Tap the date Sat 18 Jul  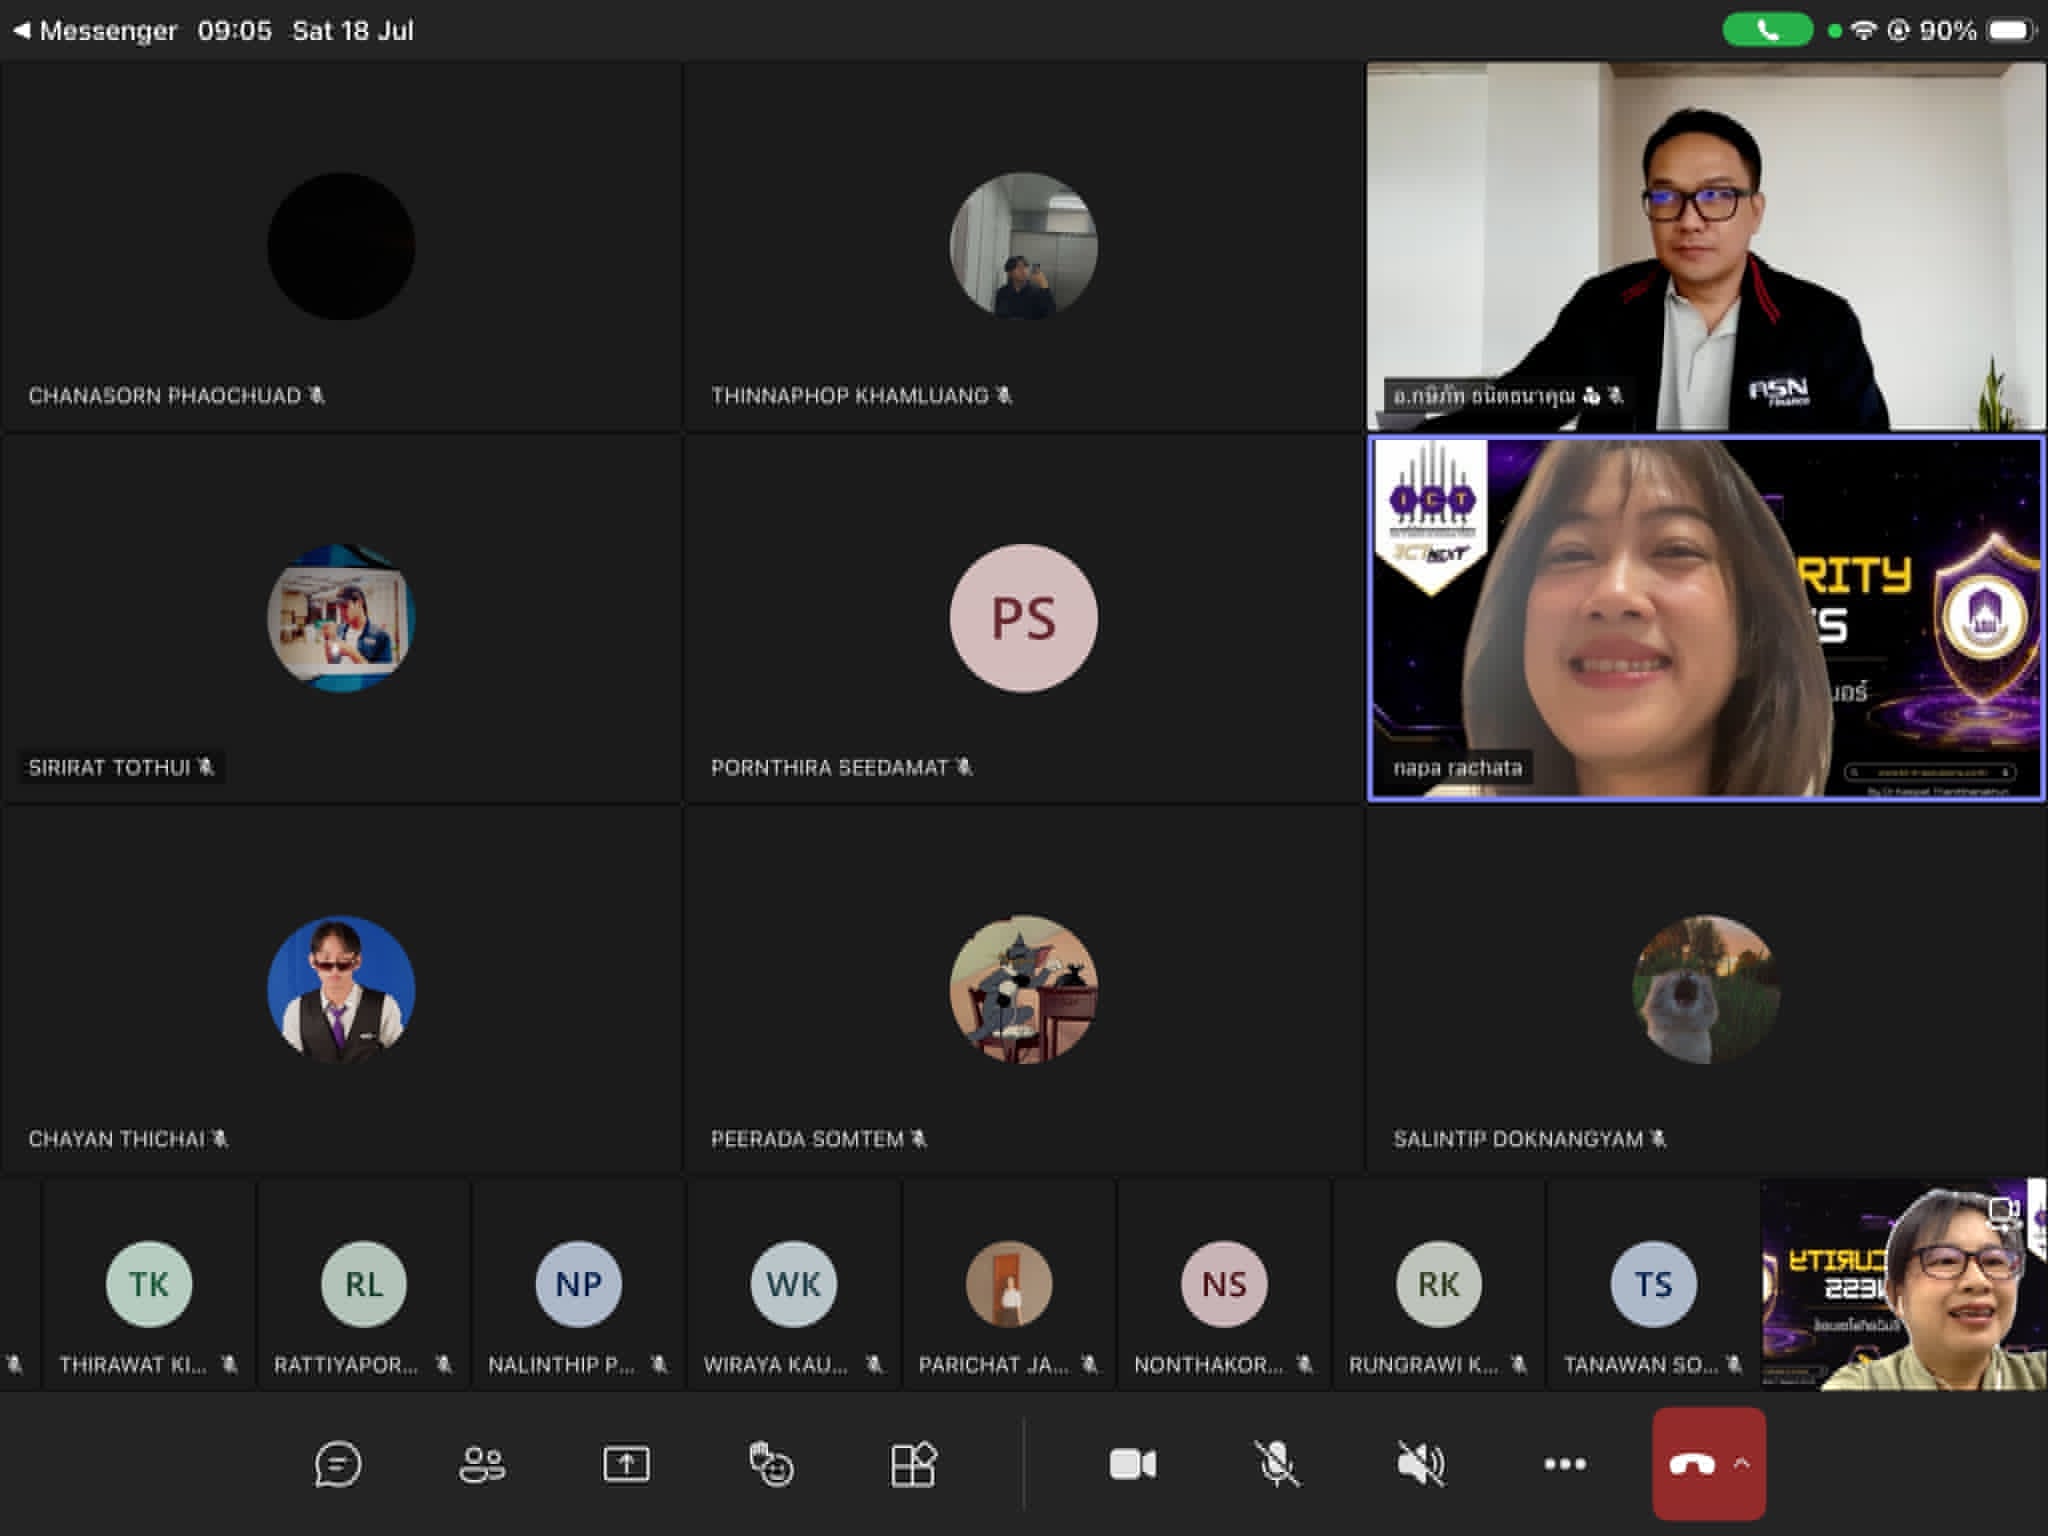353,31
